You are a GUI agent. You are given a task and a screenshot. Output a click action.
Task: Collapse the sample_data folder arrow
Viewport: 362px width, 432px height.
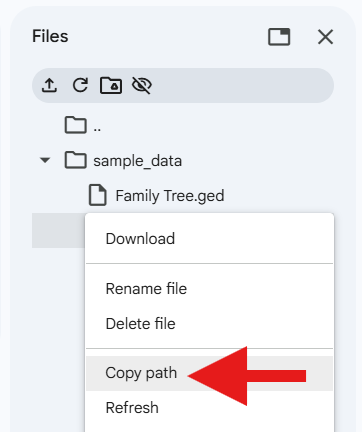point(45,160)
